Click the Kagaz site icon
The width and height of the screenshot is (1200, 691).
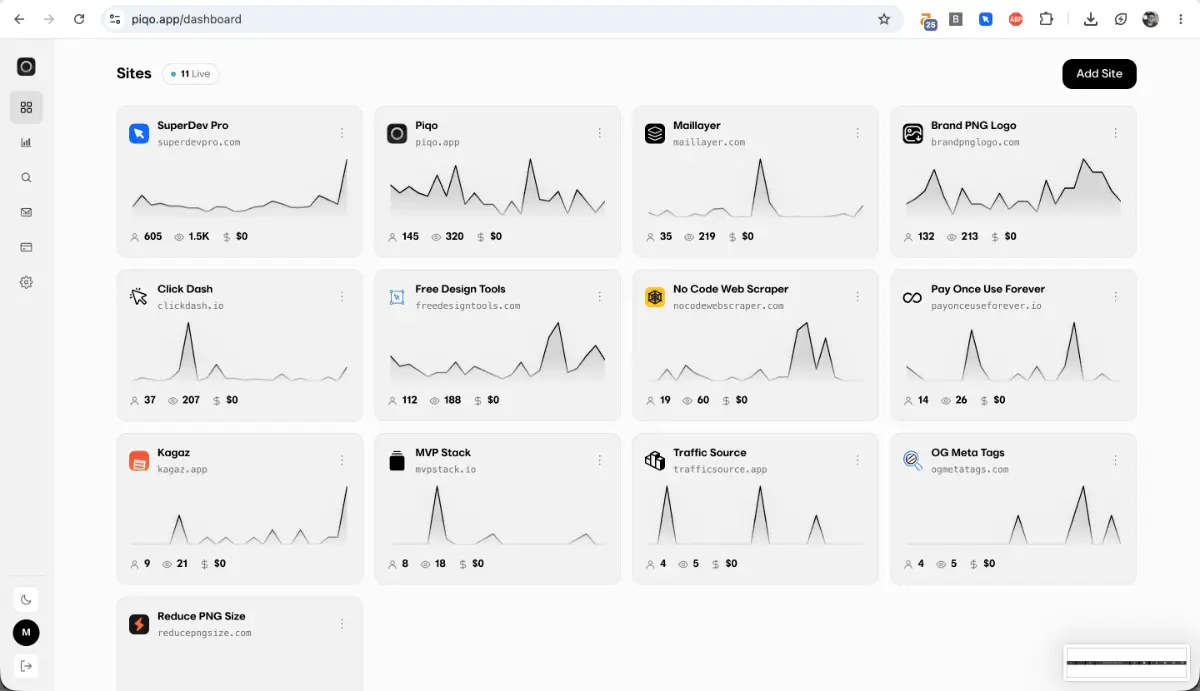139,460
